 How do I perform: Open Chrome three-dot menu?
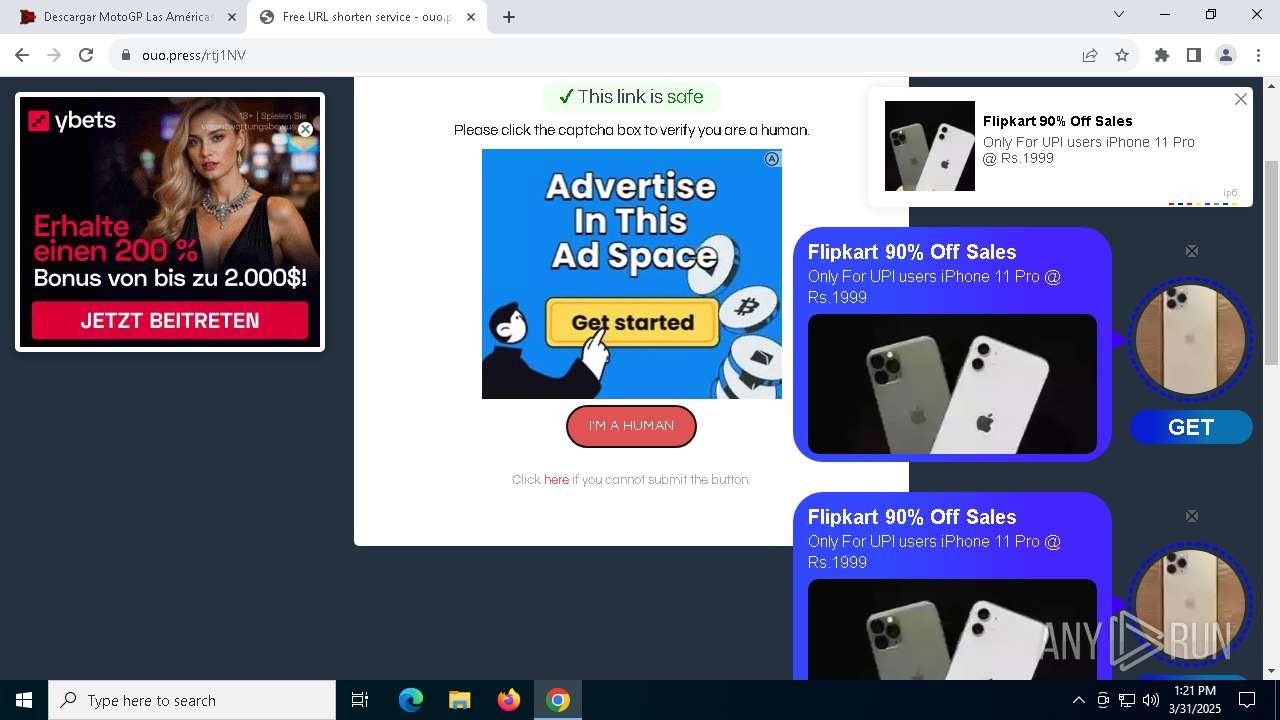click(x=1258, y=55)
